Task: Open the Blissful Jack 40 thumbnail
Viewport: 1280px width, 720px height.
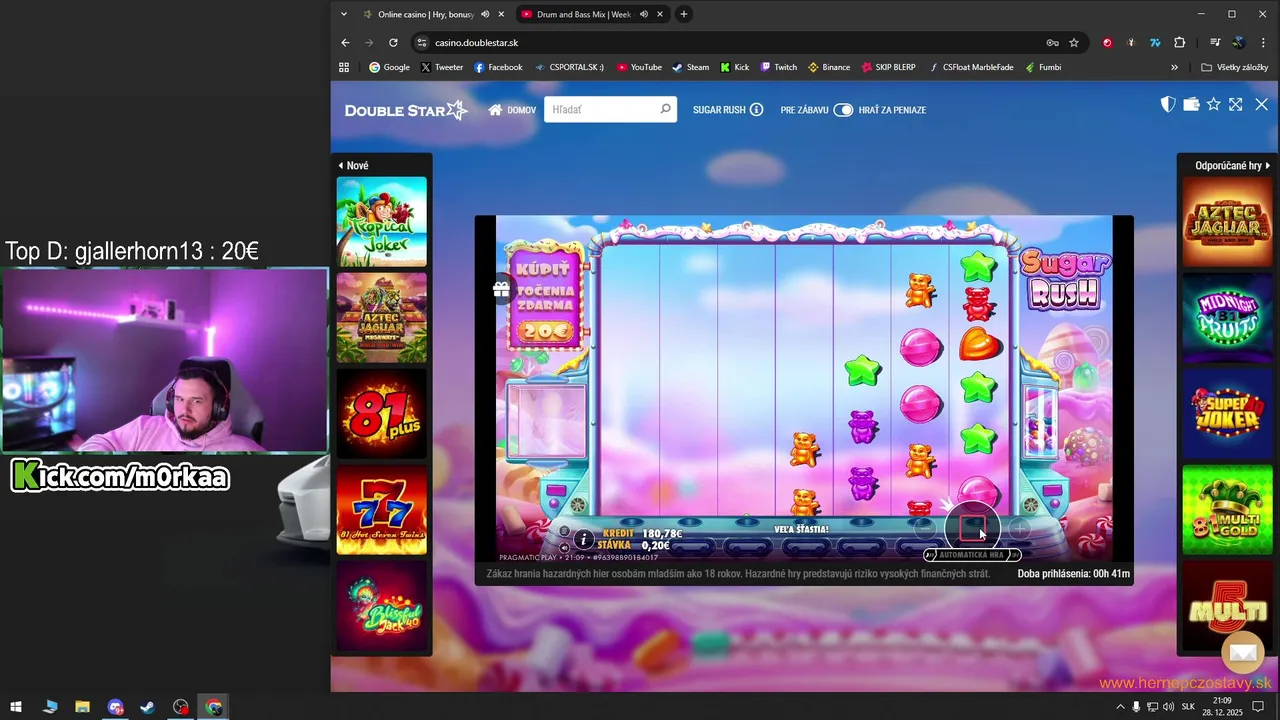Action: (x=381, y=605)
